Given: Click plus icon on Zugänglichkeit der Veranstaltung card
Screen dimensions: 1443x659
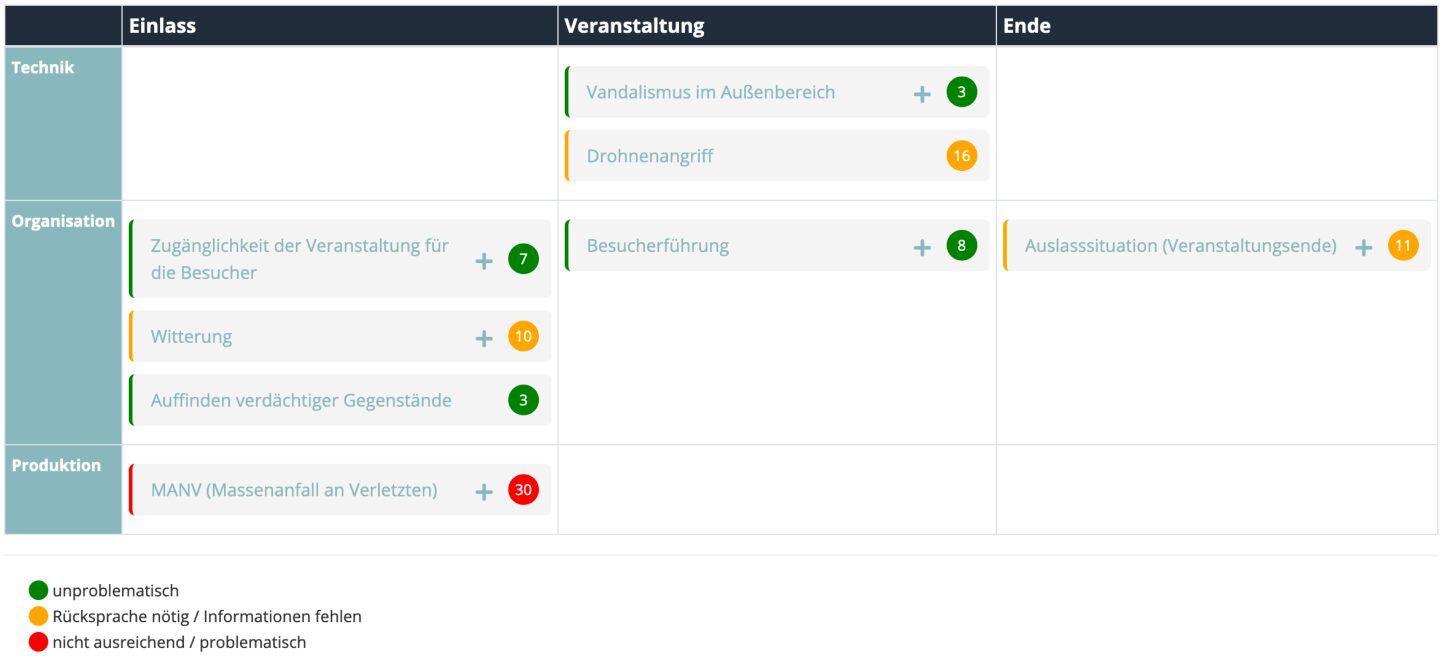Looking at the screenshot, I should click(484, 261).
